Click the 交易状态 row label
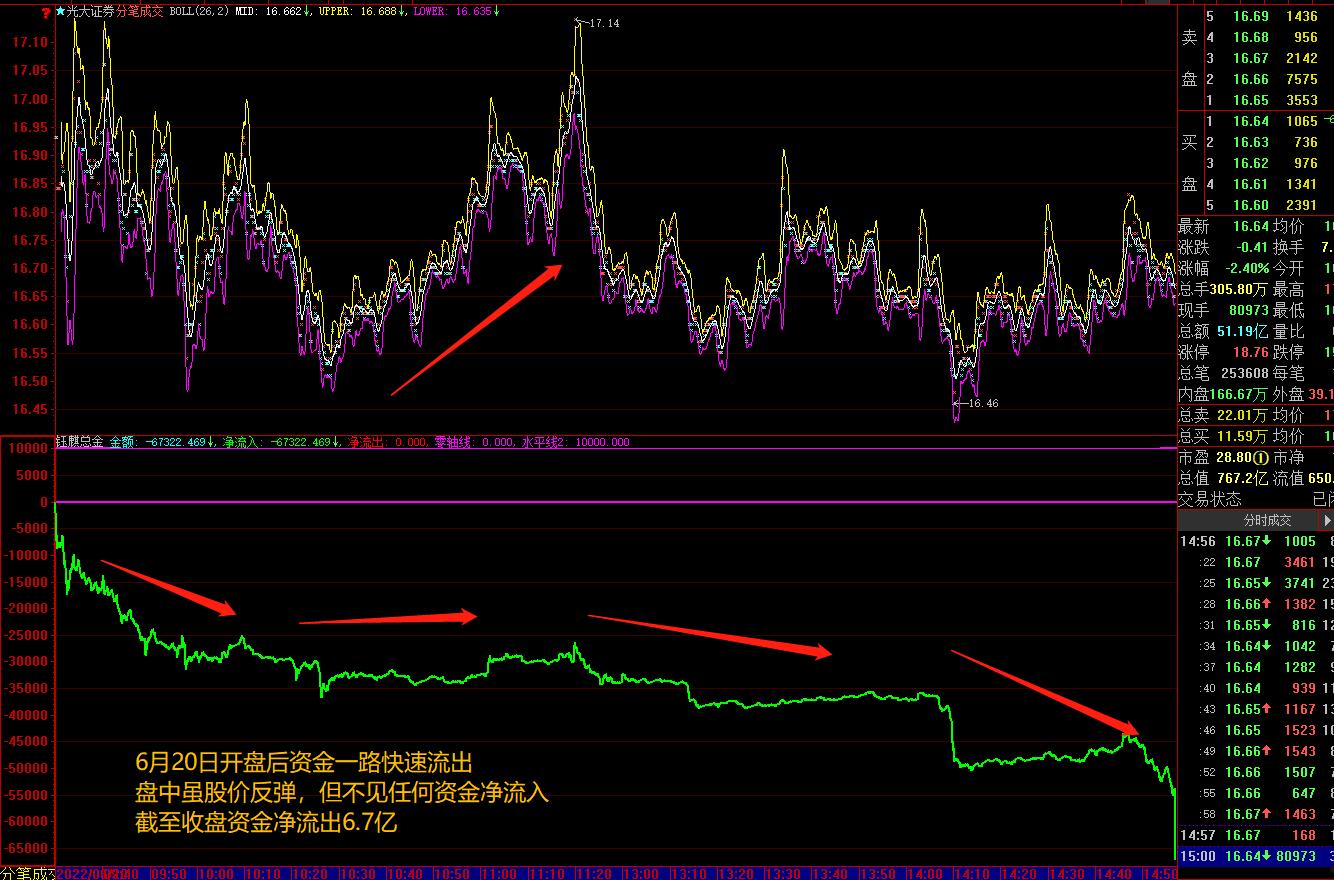Viewport: 1334px width, 880px height. (x=1210, y=499)
